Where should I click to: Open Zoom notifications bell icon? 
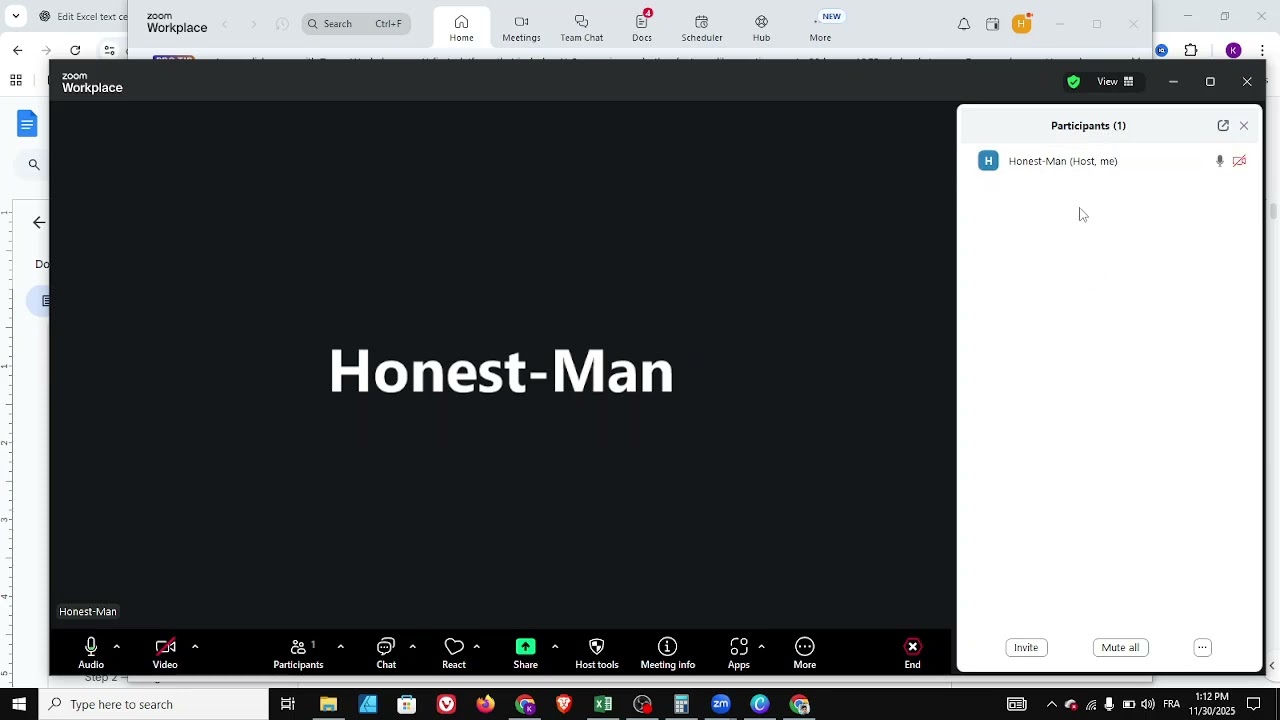[964, 24]
